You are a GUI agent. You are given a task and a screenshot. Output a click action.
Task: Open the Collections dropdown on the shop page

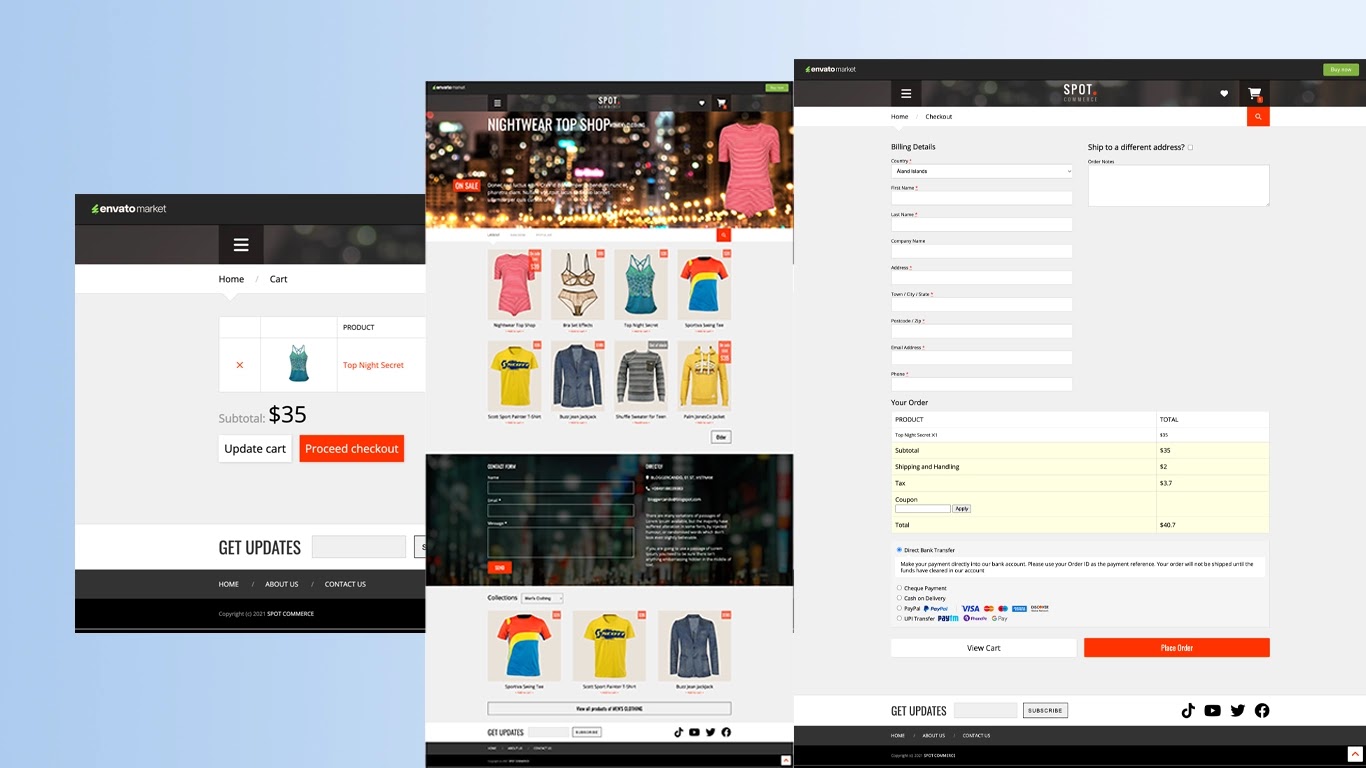point(543,599)
